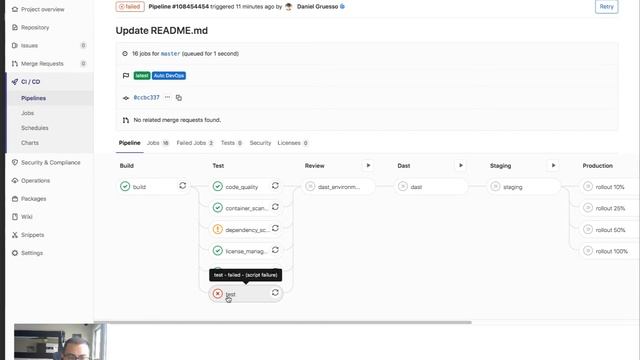This screenshot has height=360, width=640.
Task: Click the Auto DevOps badge
Action: 169,76
